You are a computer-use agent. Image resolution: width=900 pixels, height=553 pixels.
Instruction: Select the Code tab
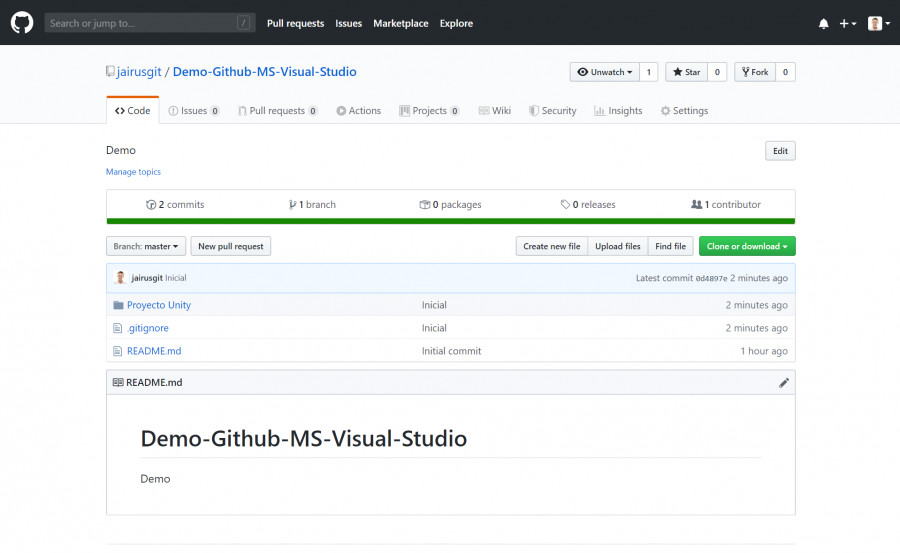pos(133,110)
